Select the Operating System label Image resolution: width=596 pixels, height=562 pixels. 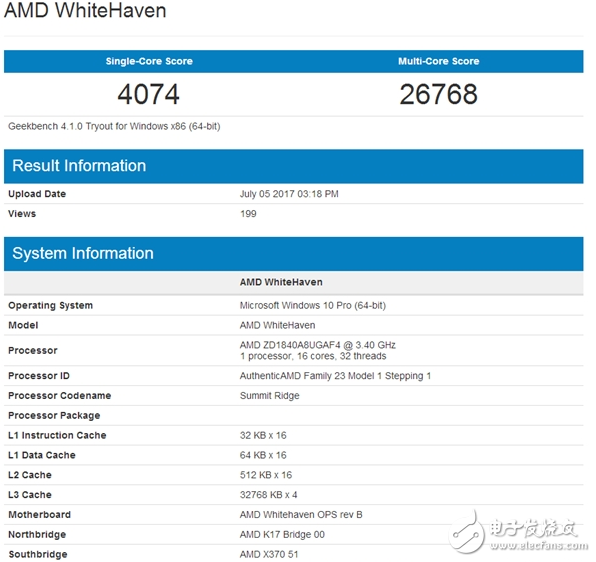[x=51, y=306]
